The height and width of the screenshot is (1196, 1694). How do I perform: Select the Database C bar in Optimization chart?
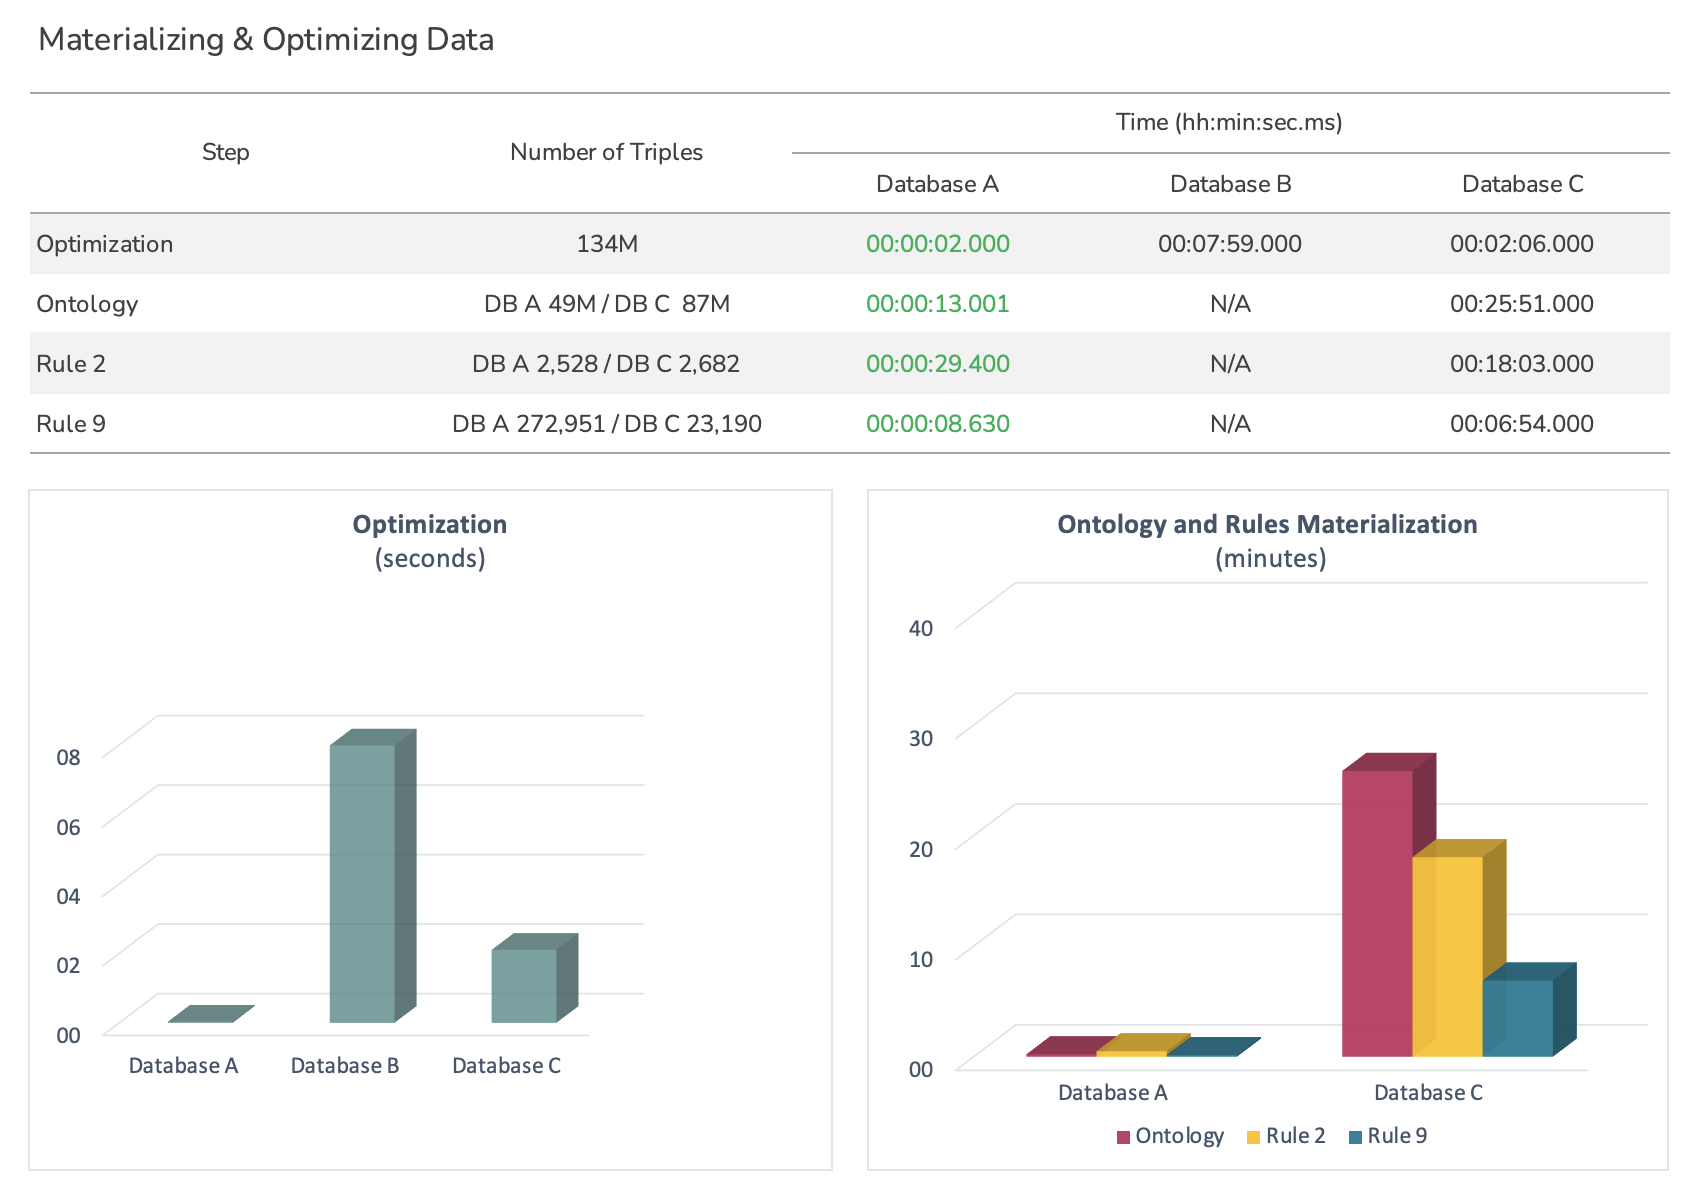(x=524, y=985)
